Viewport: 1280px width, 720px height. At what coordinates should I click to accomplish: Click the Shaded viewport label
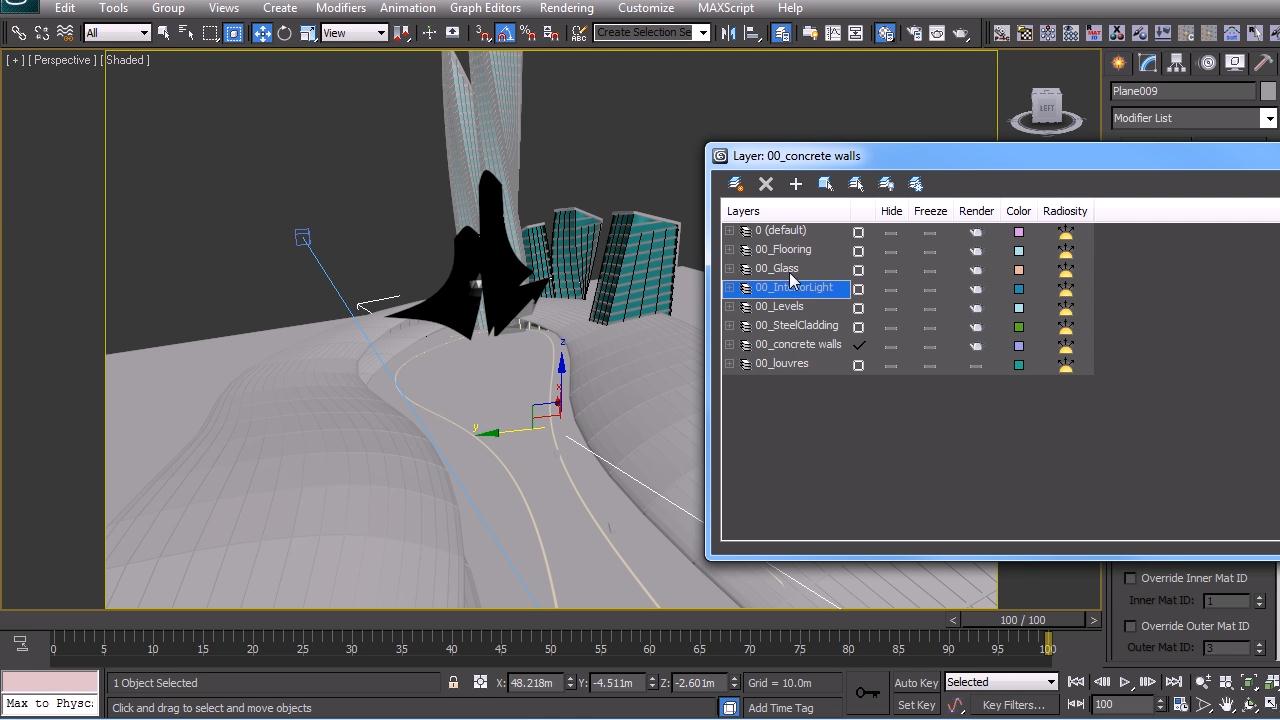[x=127, y=60]
